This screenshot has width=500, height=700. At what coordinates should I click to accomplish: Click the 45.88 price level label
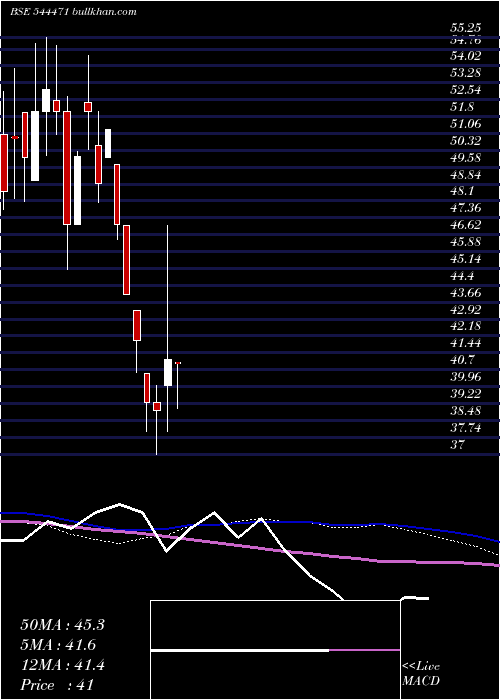click(466, 242)
